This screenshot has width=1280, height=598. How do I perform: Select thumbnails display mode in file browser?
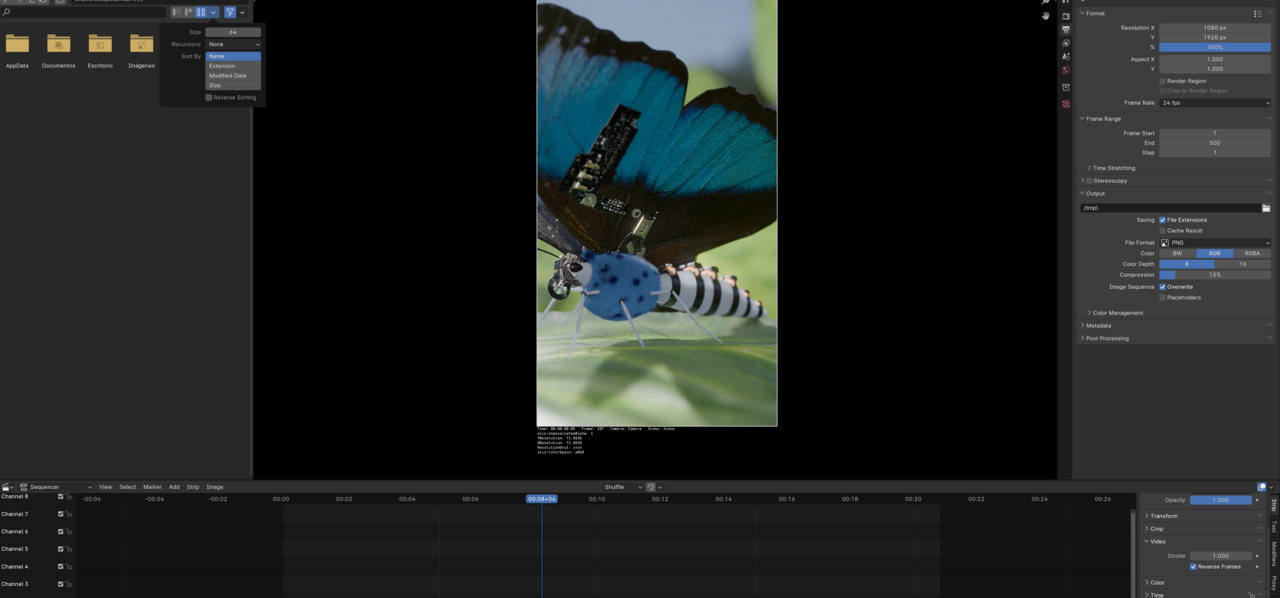pyautogui.click(x=201, y=12)
